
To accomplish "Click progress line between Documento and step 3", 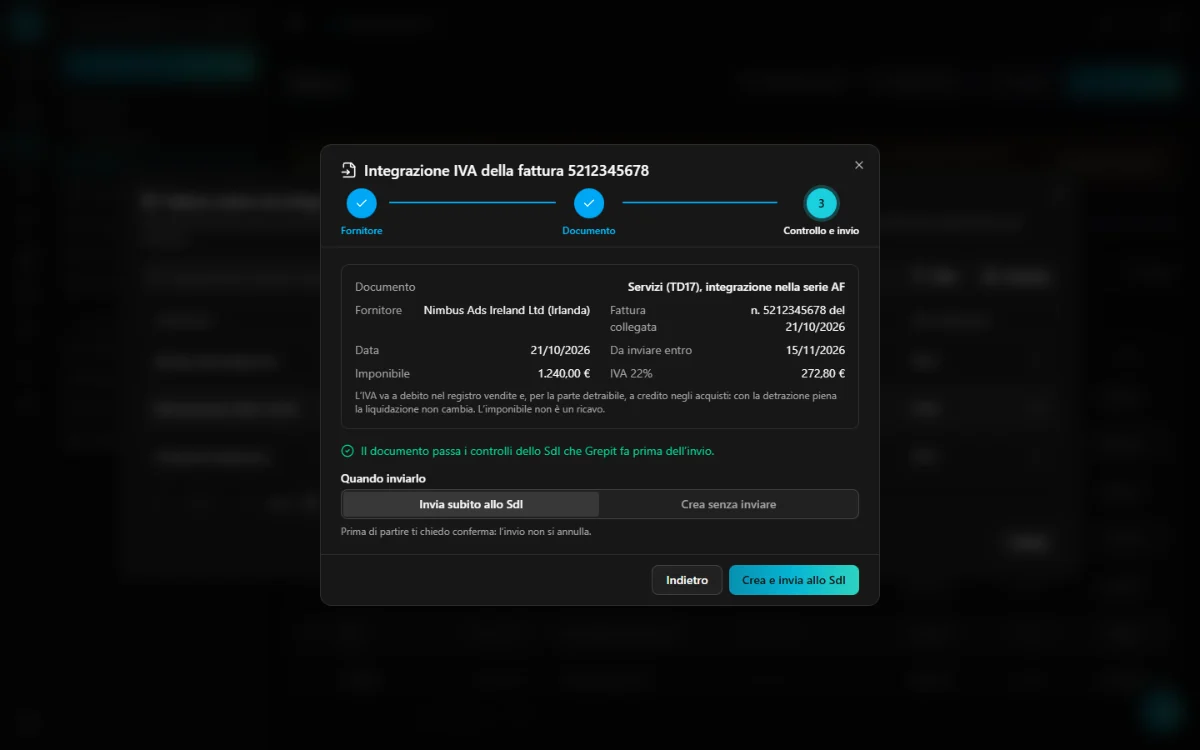I will 700,202.
